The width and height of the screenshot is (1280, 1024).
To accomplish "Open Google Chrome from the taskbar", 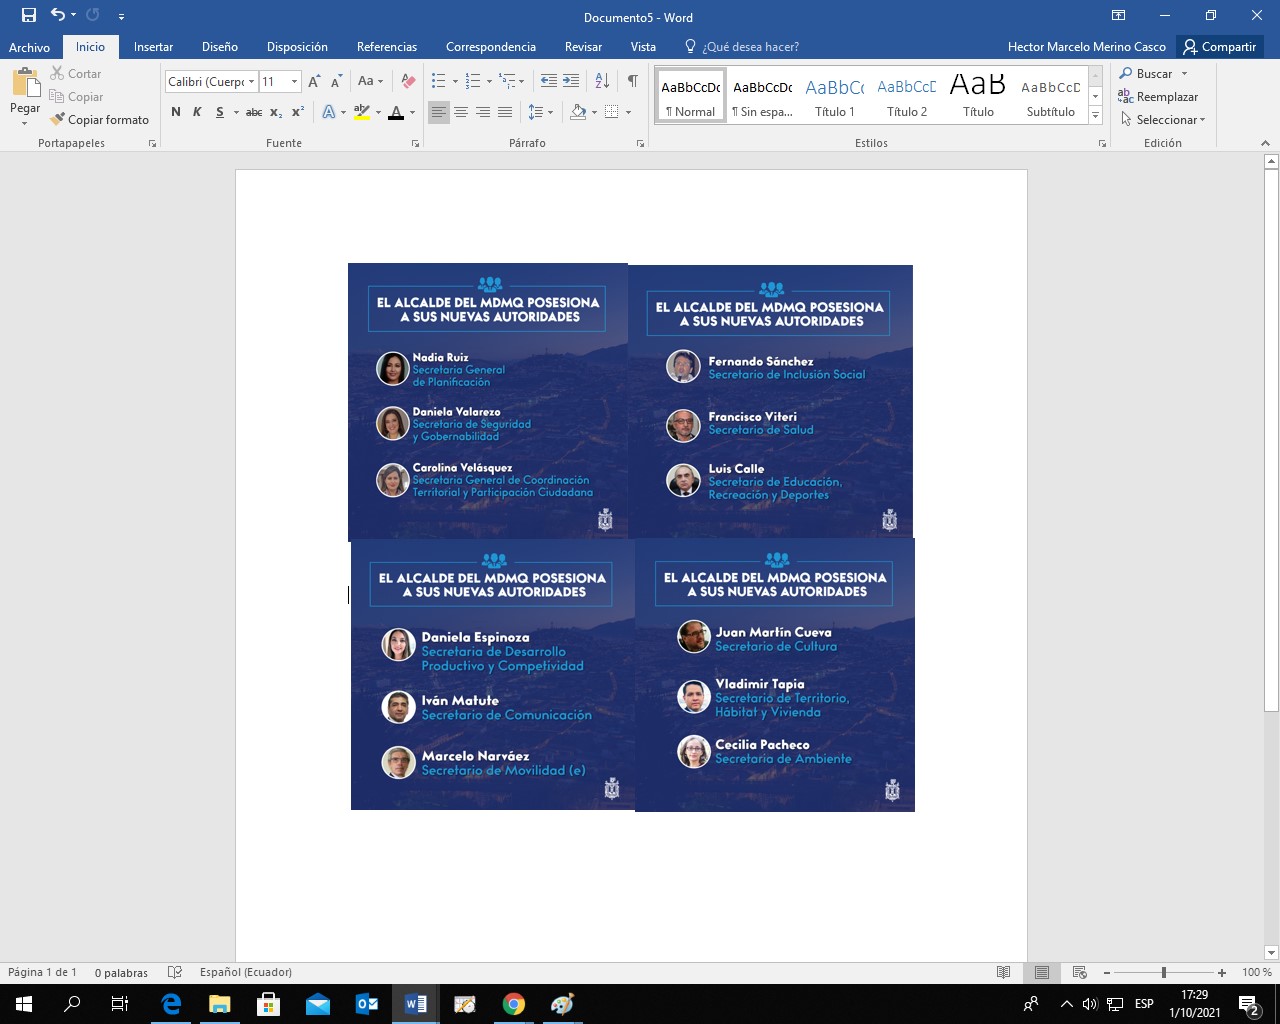I will (x=514, y=1004).
